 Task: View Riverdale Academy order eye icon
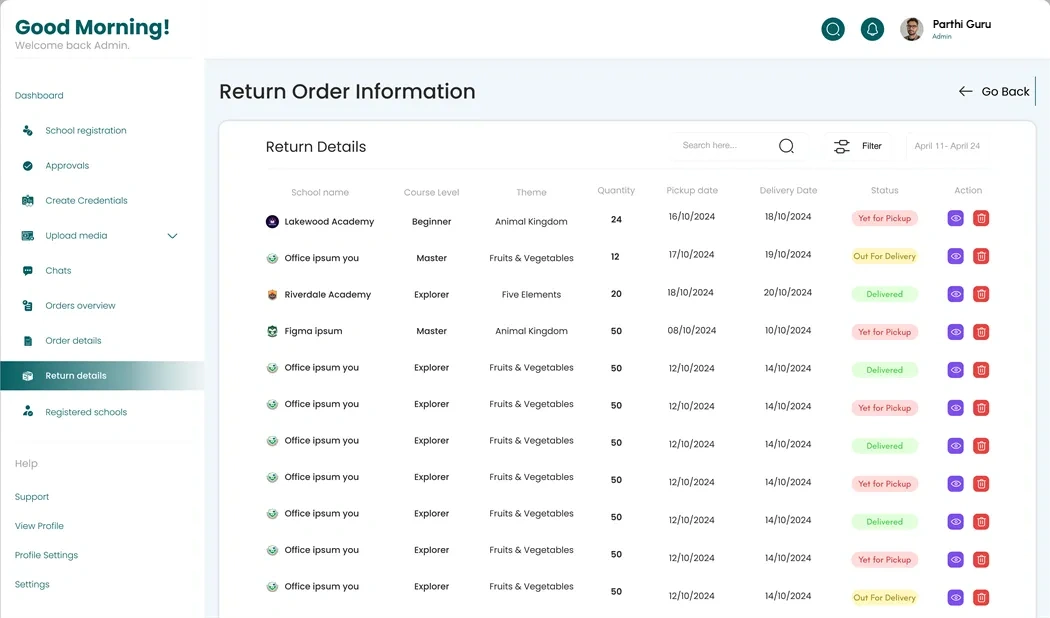coord(956,294)
